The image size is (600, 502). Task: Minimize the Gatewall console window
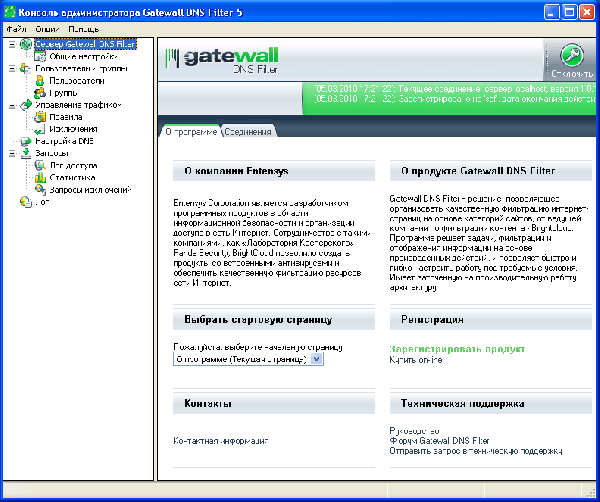[x=551, y=13]
